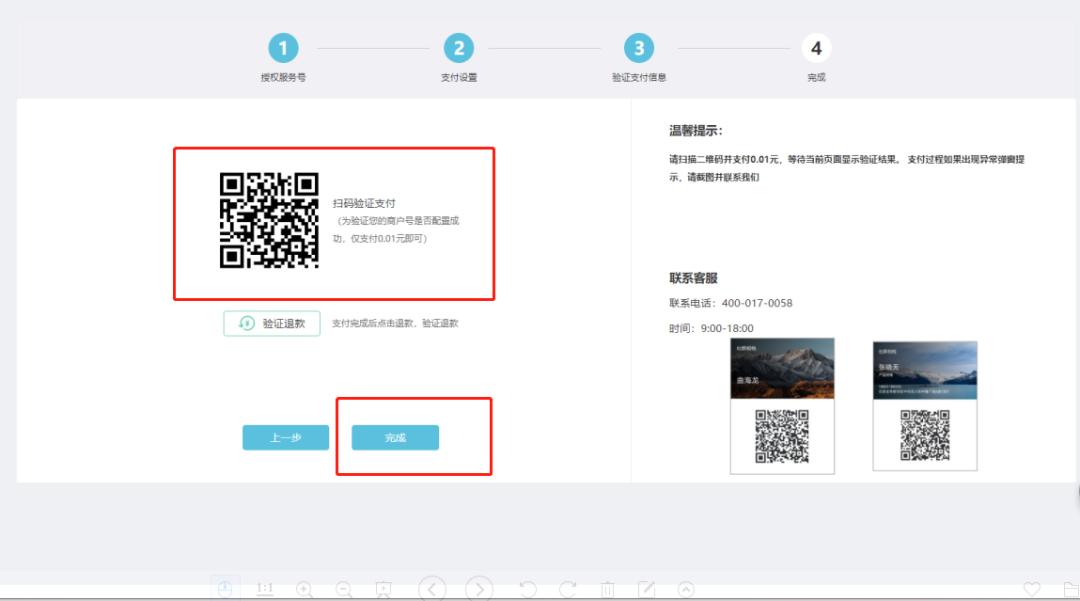Image resolution: width=1080 pixels, height=601 pixels.
Task: Expand the more options up-arrow icon
Action: (686, 589)
